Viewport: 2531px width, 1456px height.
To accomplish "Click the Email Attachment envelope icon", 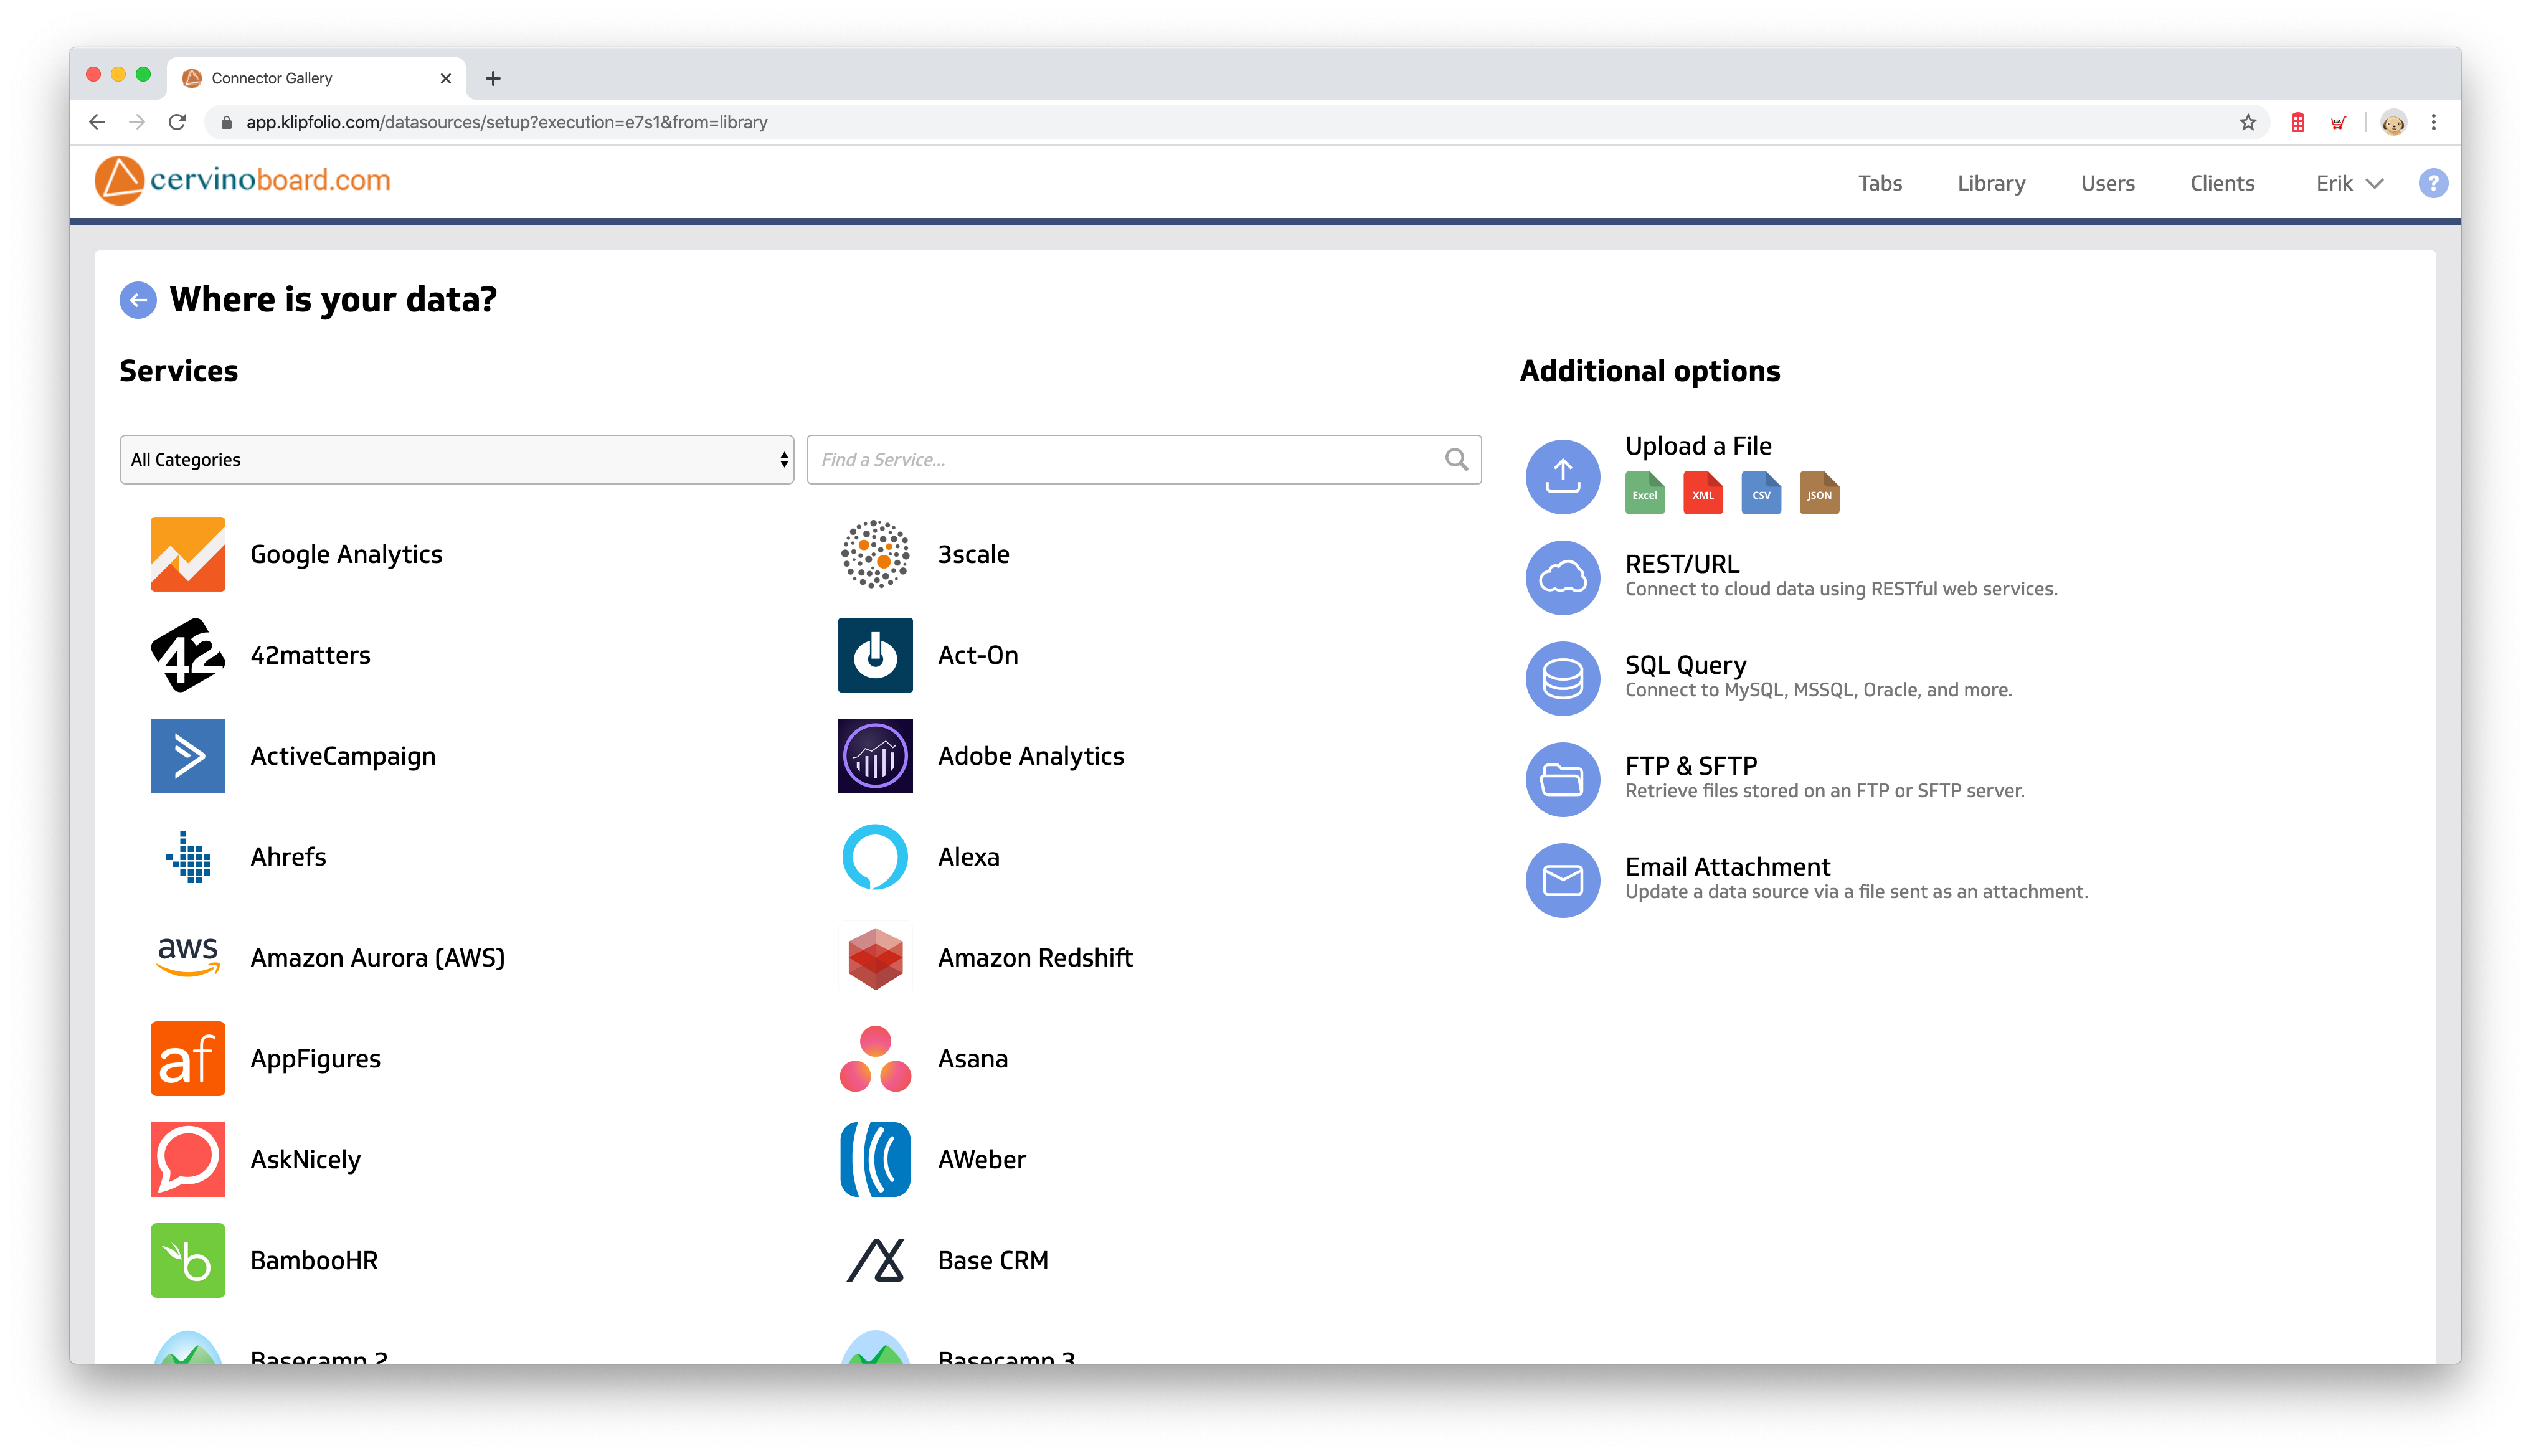I will tap(1562, 880).
